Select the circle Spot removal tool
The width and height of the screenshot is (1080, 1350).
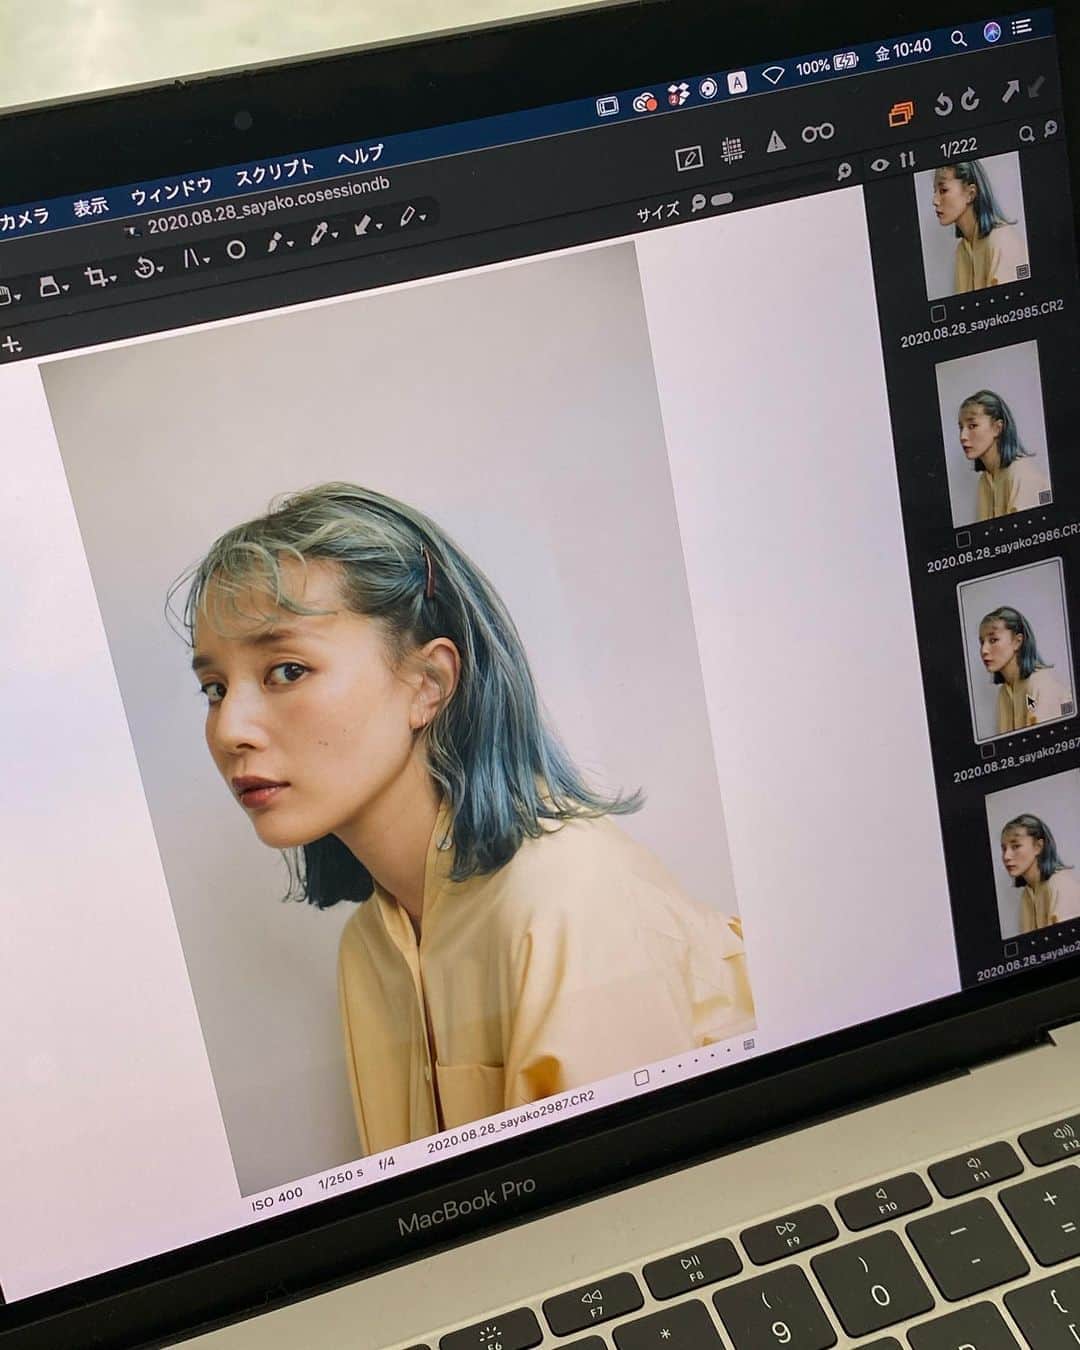(236, 250)
